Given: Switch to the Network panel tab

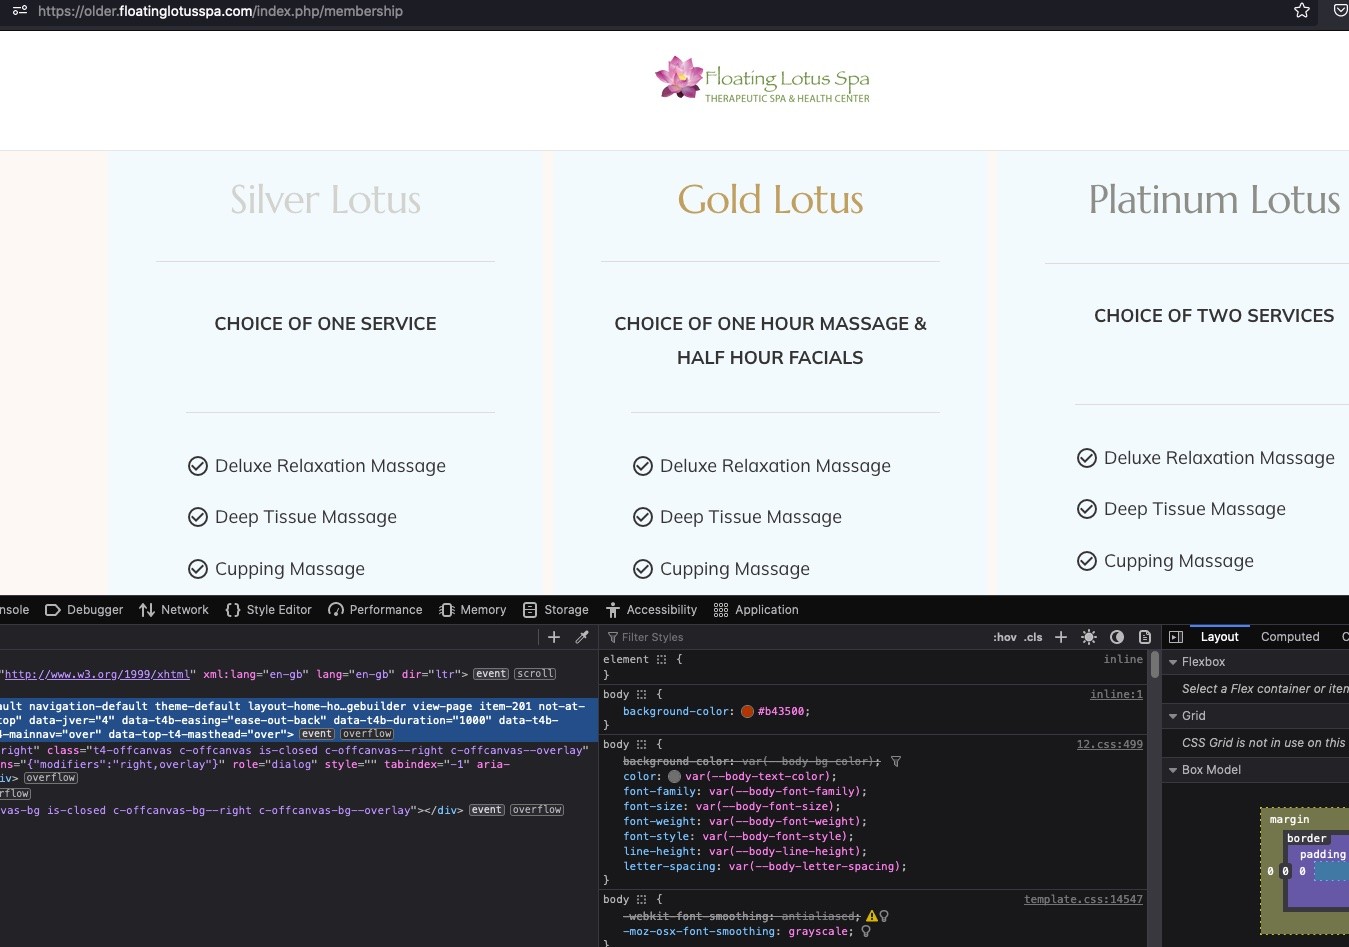Looking at the screenshot, I should (174, 610).
